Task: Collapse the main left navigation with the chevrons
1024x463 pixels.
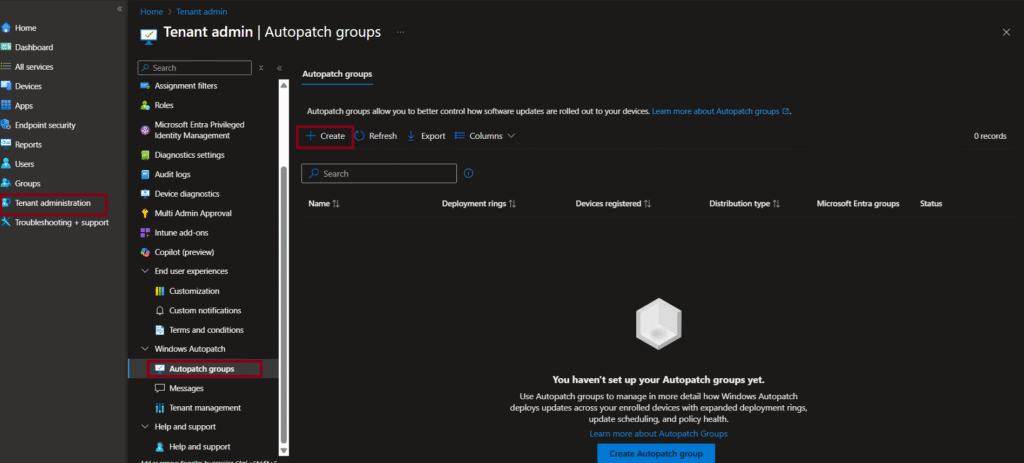Action: [x=120, y=8]
